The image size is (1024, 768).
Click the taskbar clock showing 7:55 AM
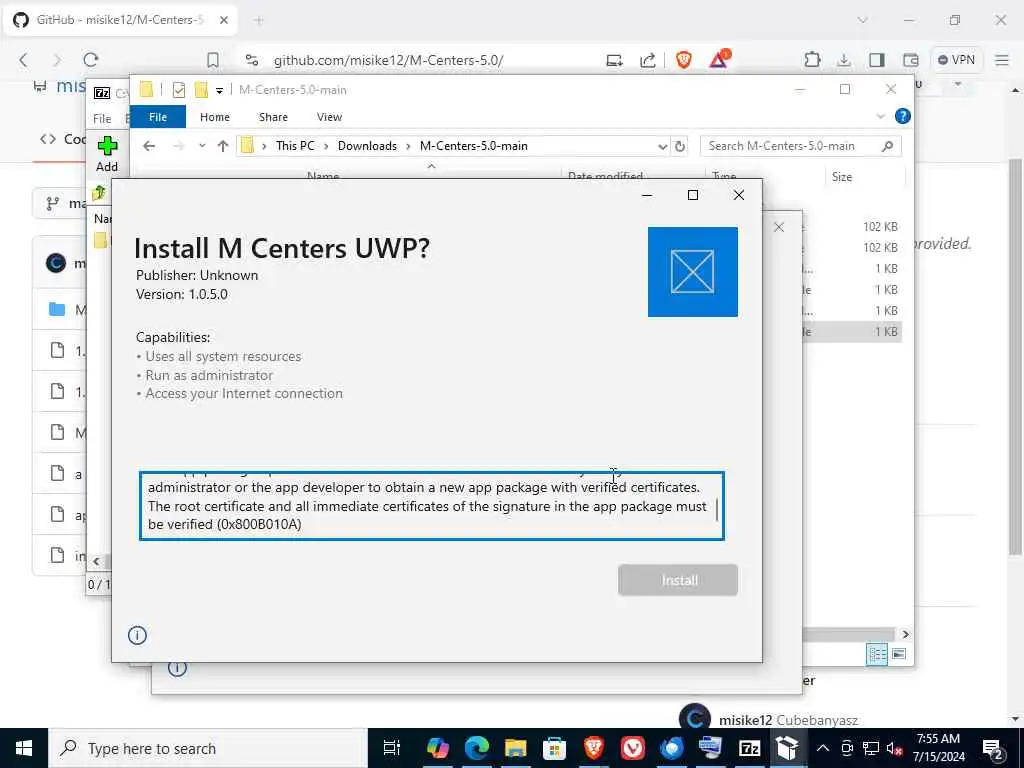(938, 748)
